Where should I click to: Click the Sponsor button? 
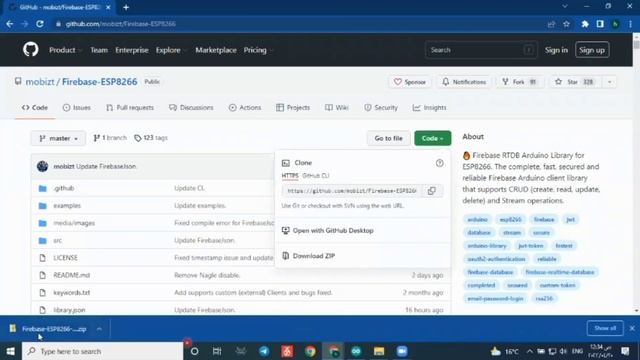[x=410, y=82]
